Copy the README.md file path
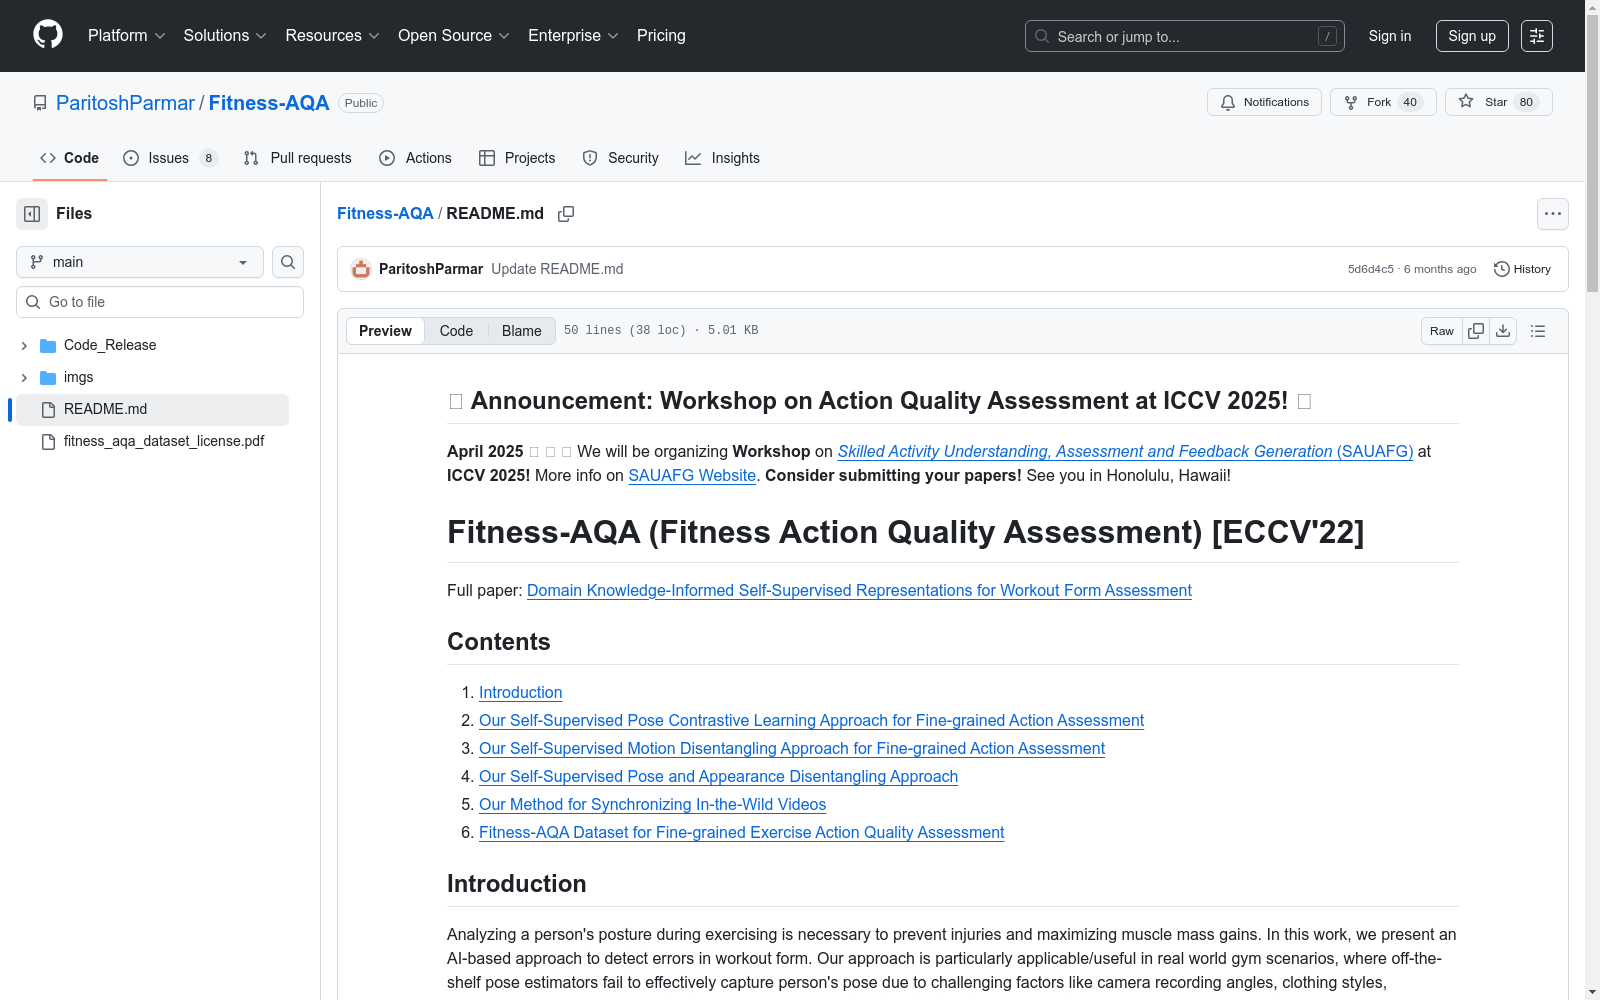The image size is (1600, 1000). pyautogui.click(x=566, y=214)
